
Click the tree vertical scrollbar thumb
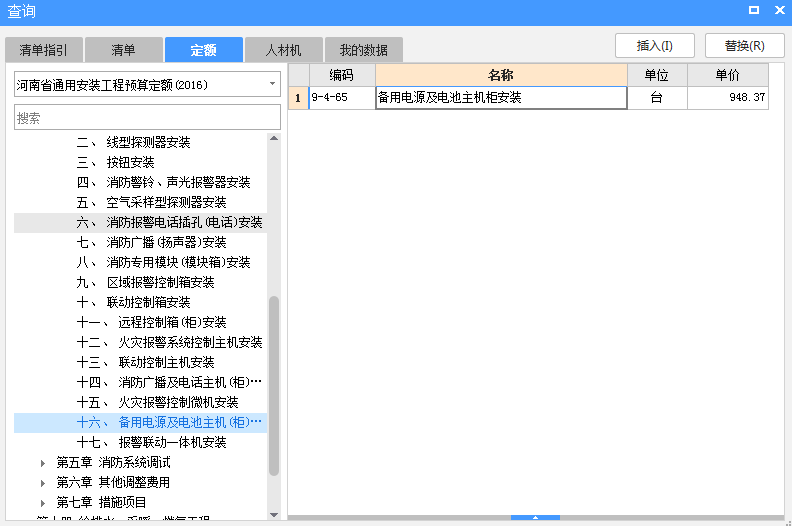click(274, 386)
